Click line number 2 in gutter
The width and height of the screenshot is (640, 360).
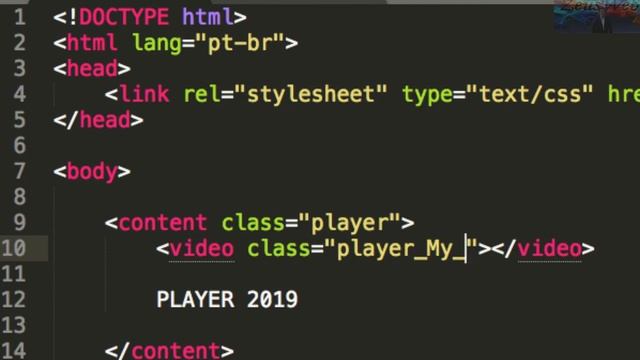coord(19,43)
